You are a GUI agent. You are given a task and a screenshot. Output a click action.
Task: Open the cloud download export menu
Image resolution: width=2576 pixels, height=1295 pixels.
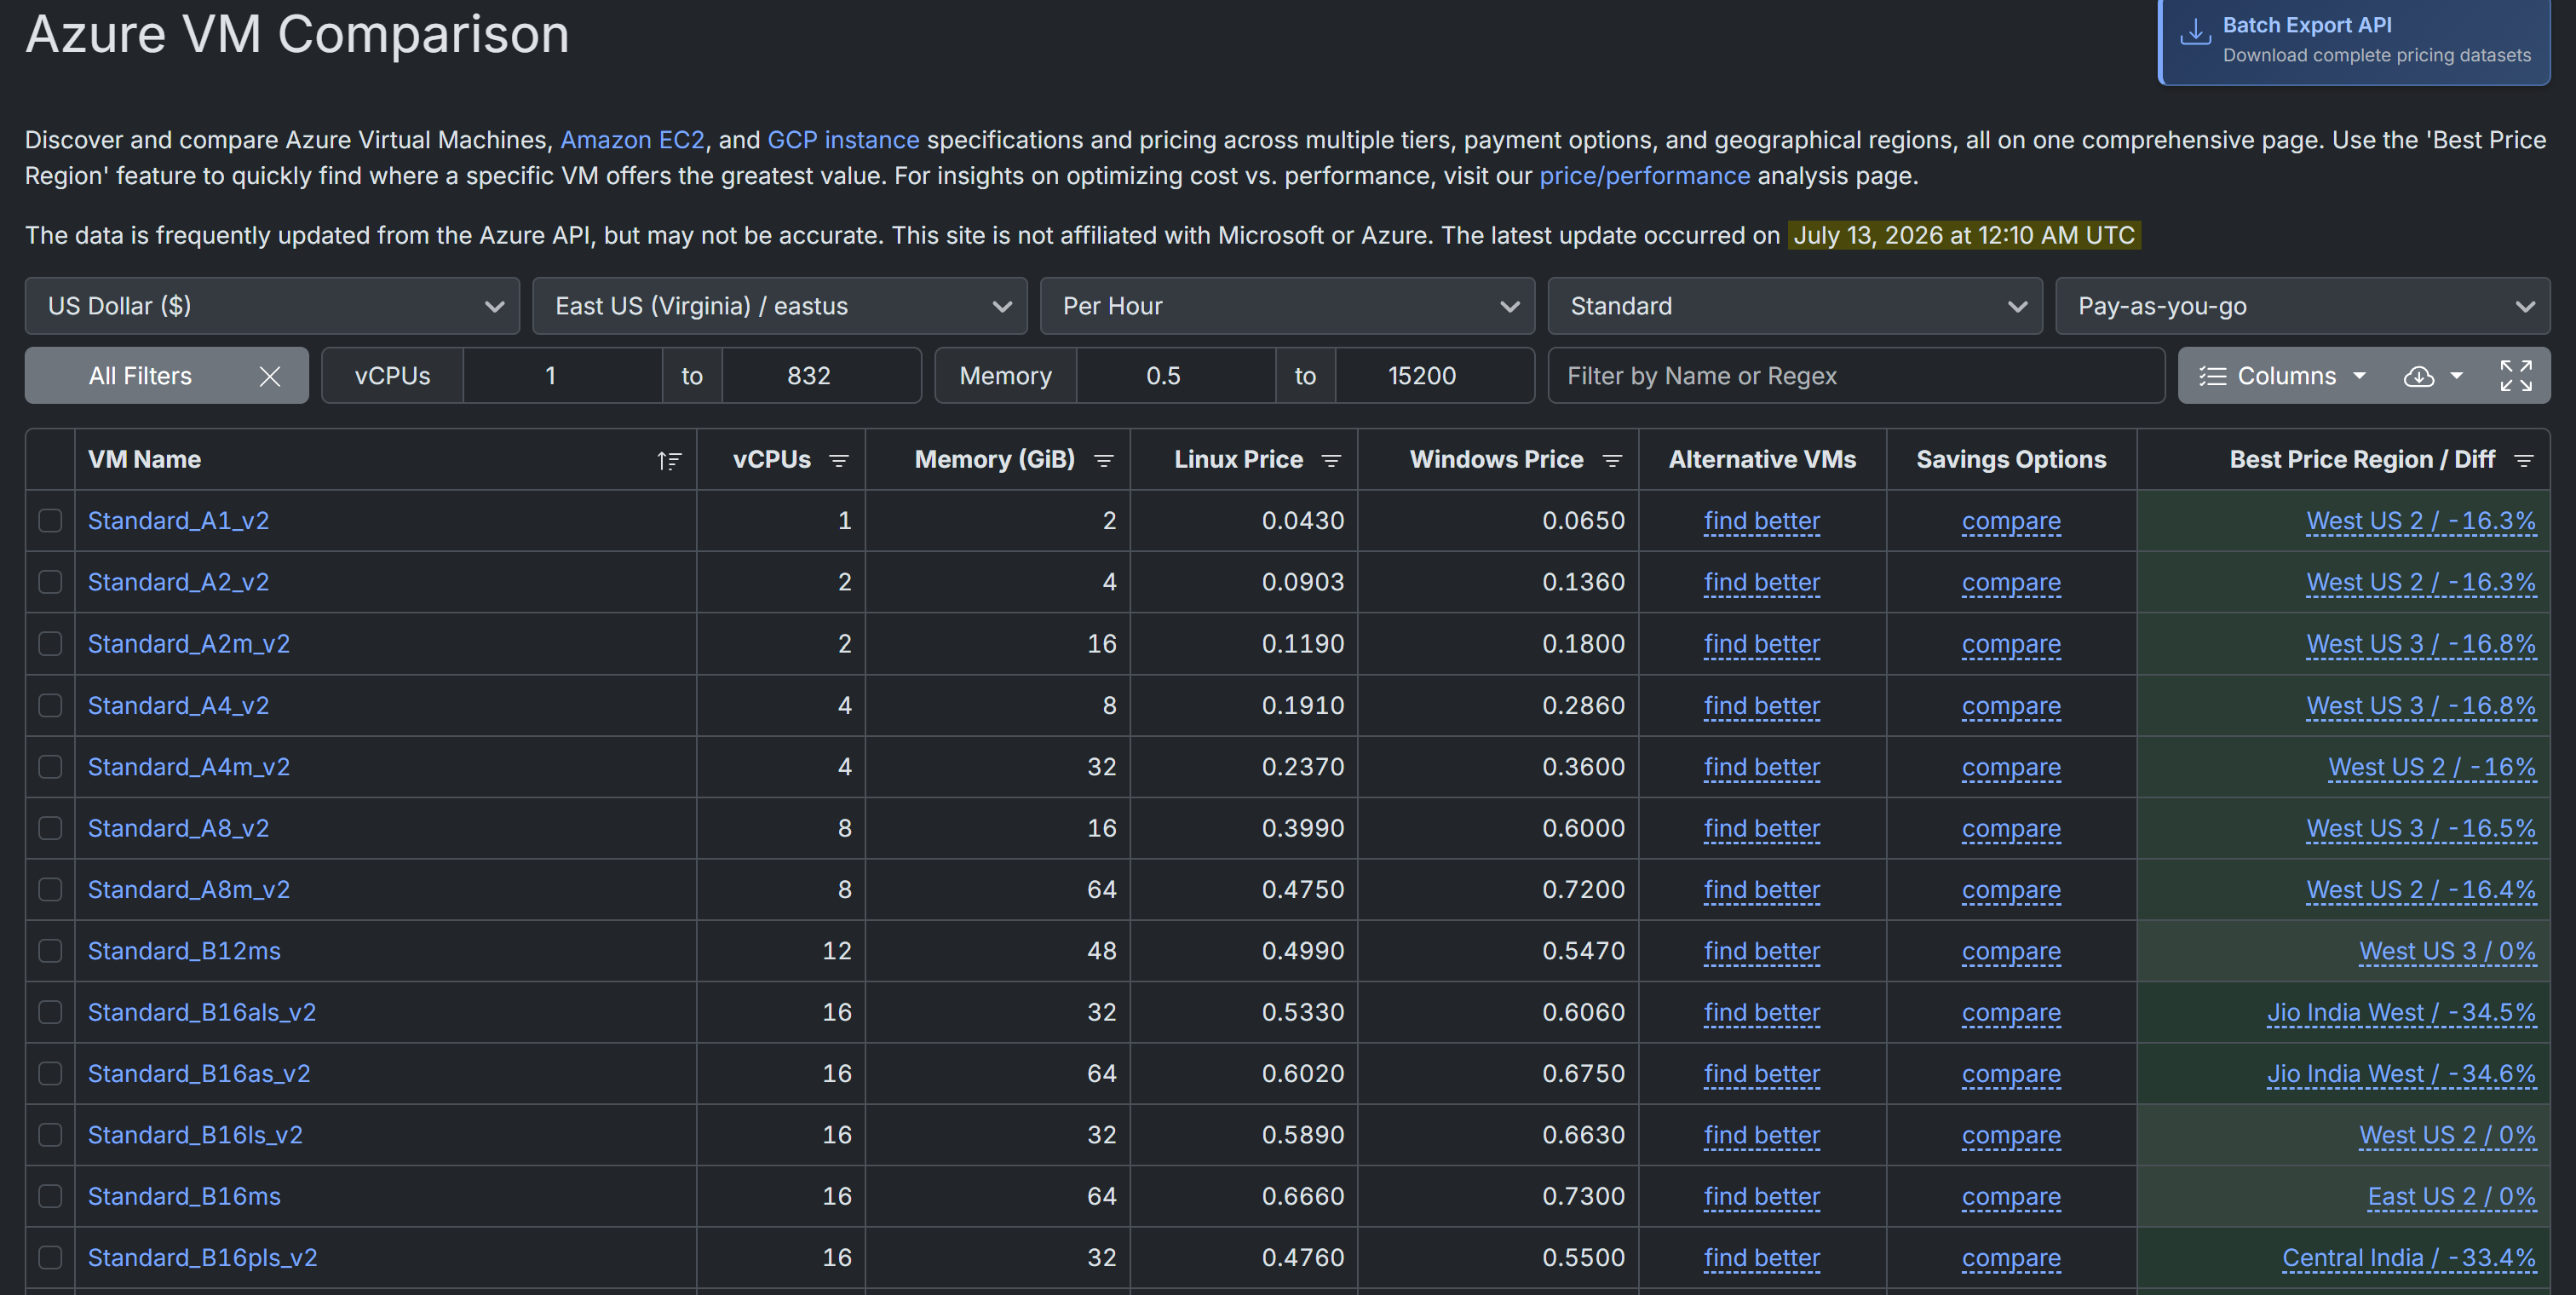click(2432, 376)
